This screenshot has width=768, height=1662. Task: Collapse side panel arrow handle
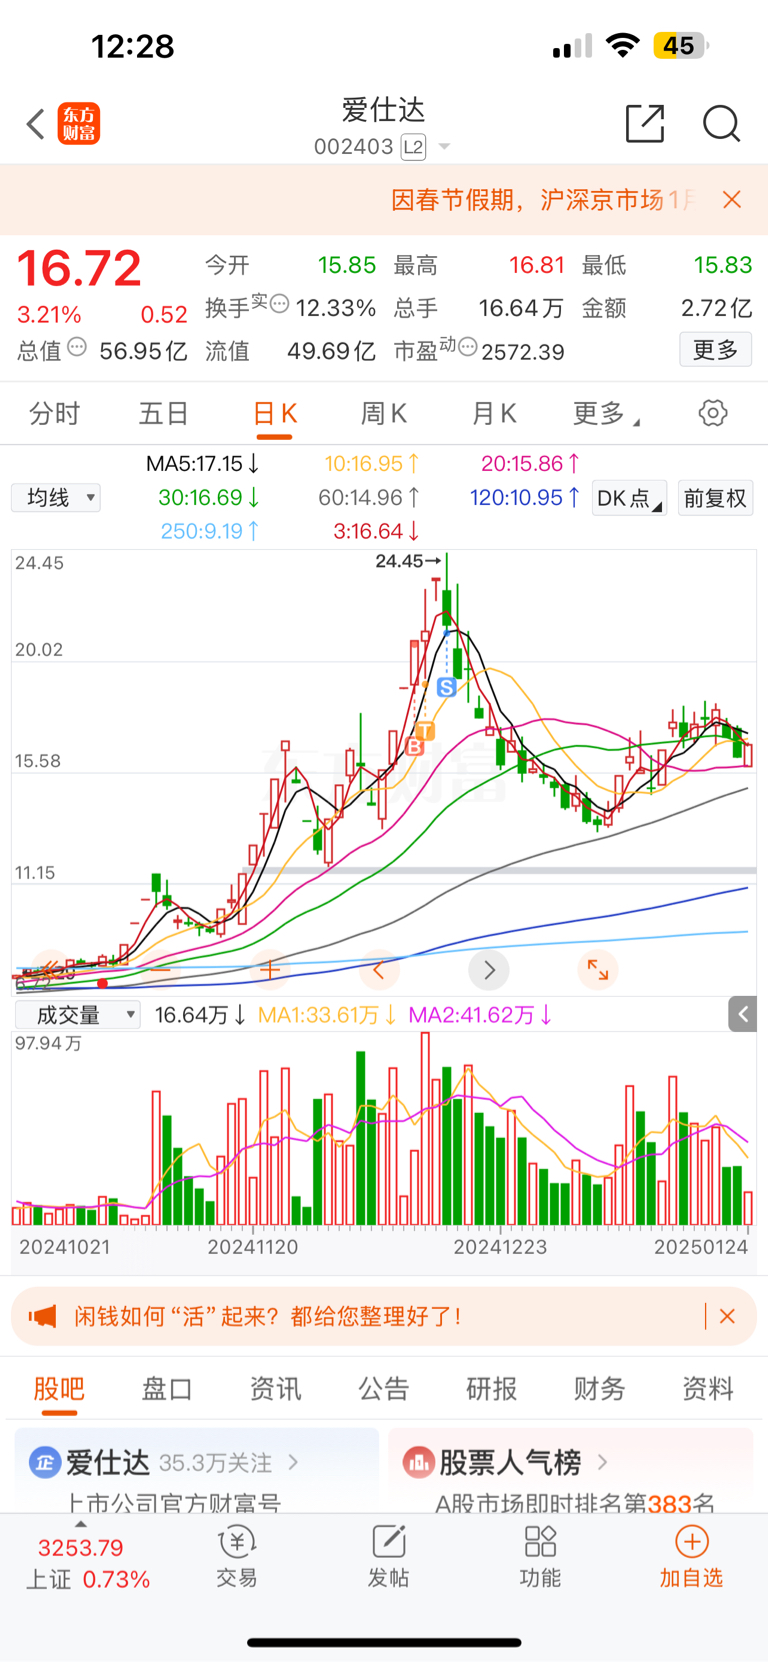[x=742, y=1014]
